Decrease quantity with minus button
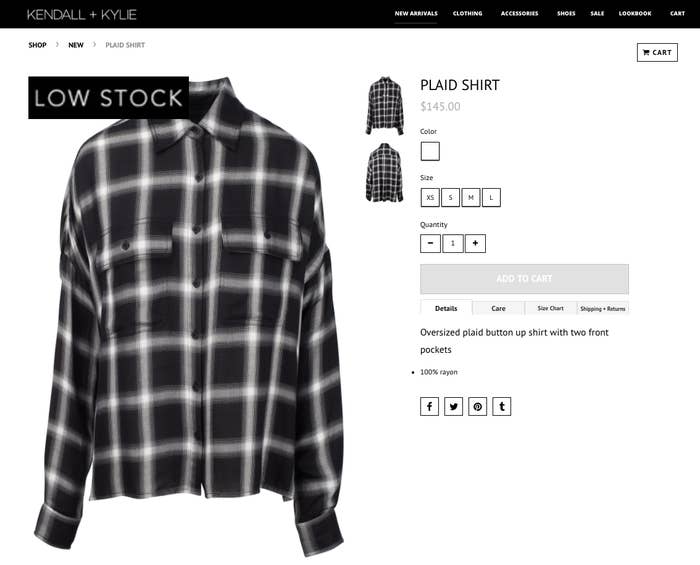 coord(430,243)
